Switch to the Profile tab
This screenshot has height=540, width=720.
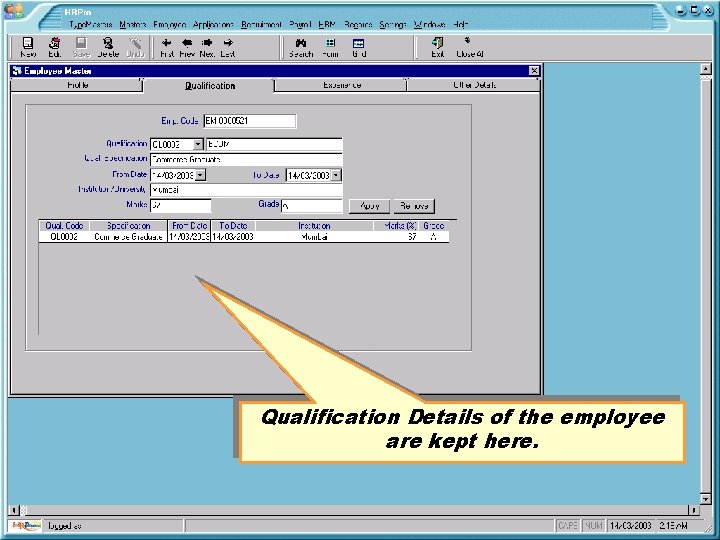point(77,85)
